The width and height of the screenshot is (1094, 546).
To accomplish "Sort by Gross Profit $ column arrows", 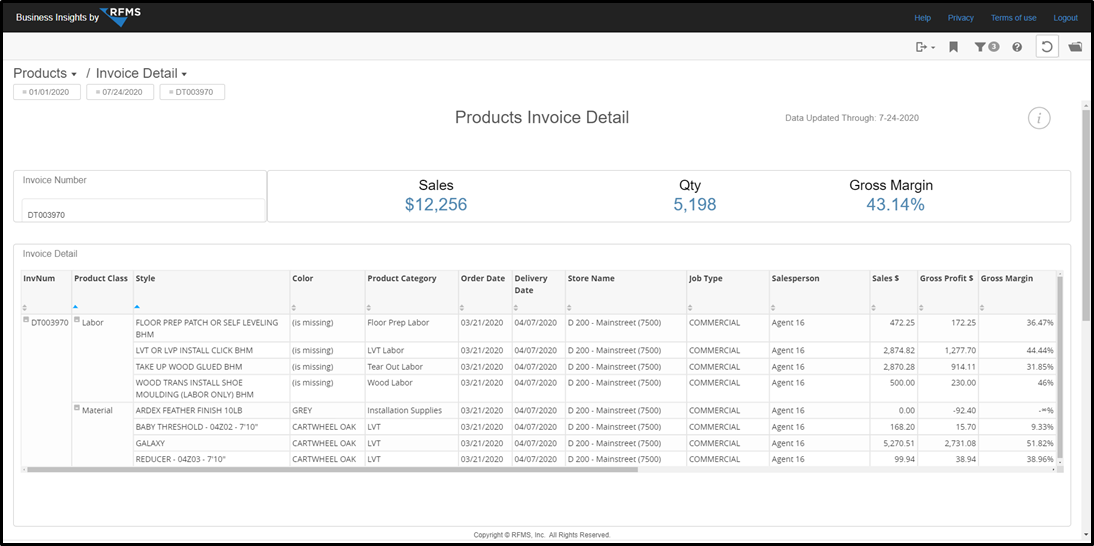I will tap(922, 307).
